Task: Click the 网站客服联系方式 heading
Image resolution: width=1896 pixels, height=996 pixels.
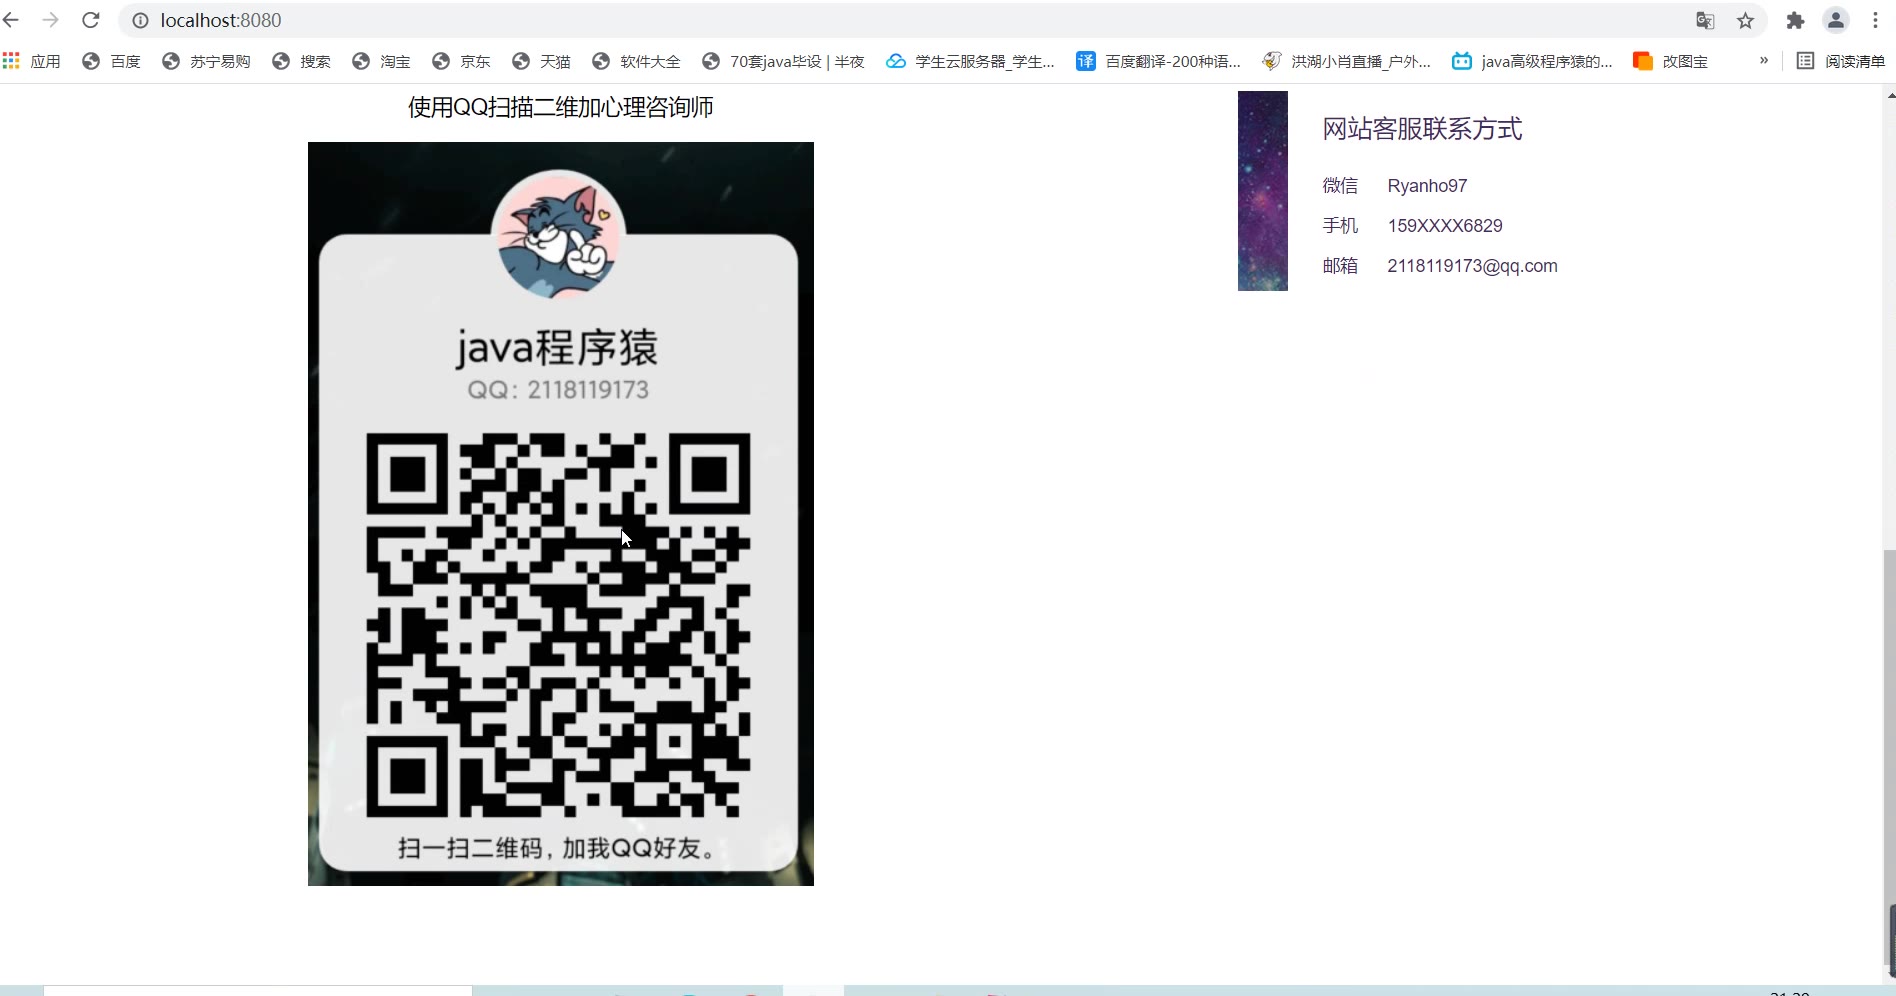Action: [x=1422, y=129]
